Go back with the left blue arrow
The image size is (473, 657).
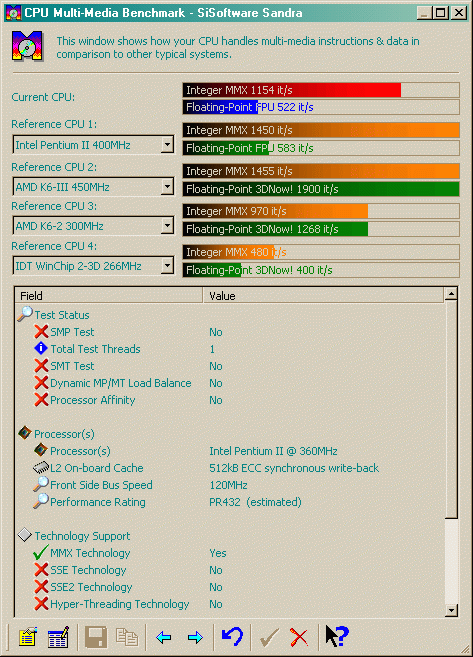(164, 638)
